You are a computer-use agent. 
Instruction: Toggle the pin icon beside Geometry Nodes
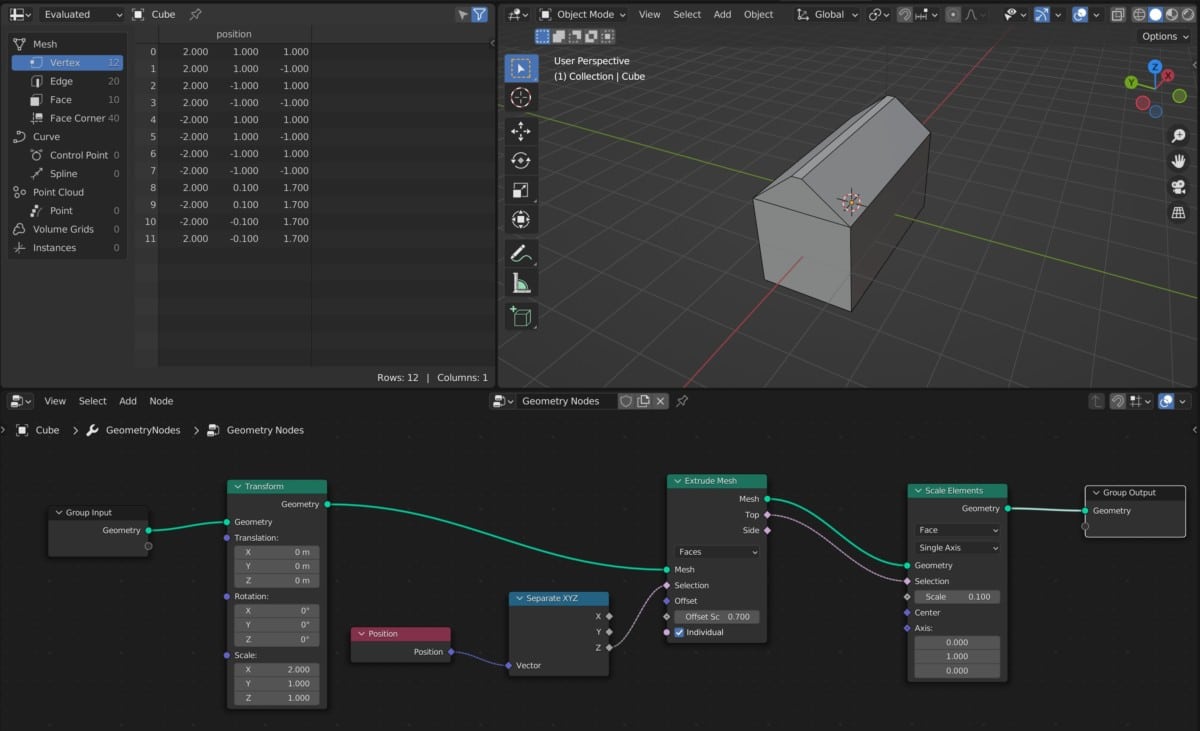(682, 401)
